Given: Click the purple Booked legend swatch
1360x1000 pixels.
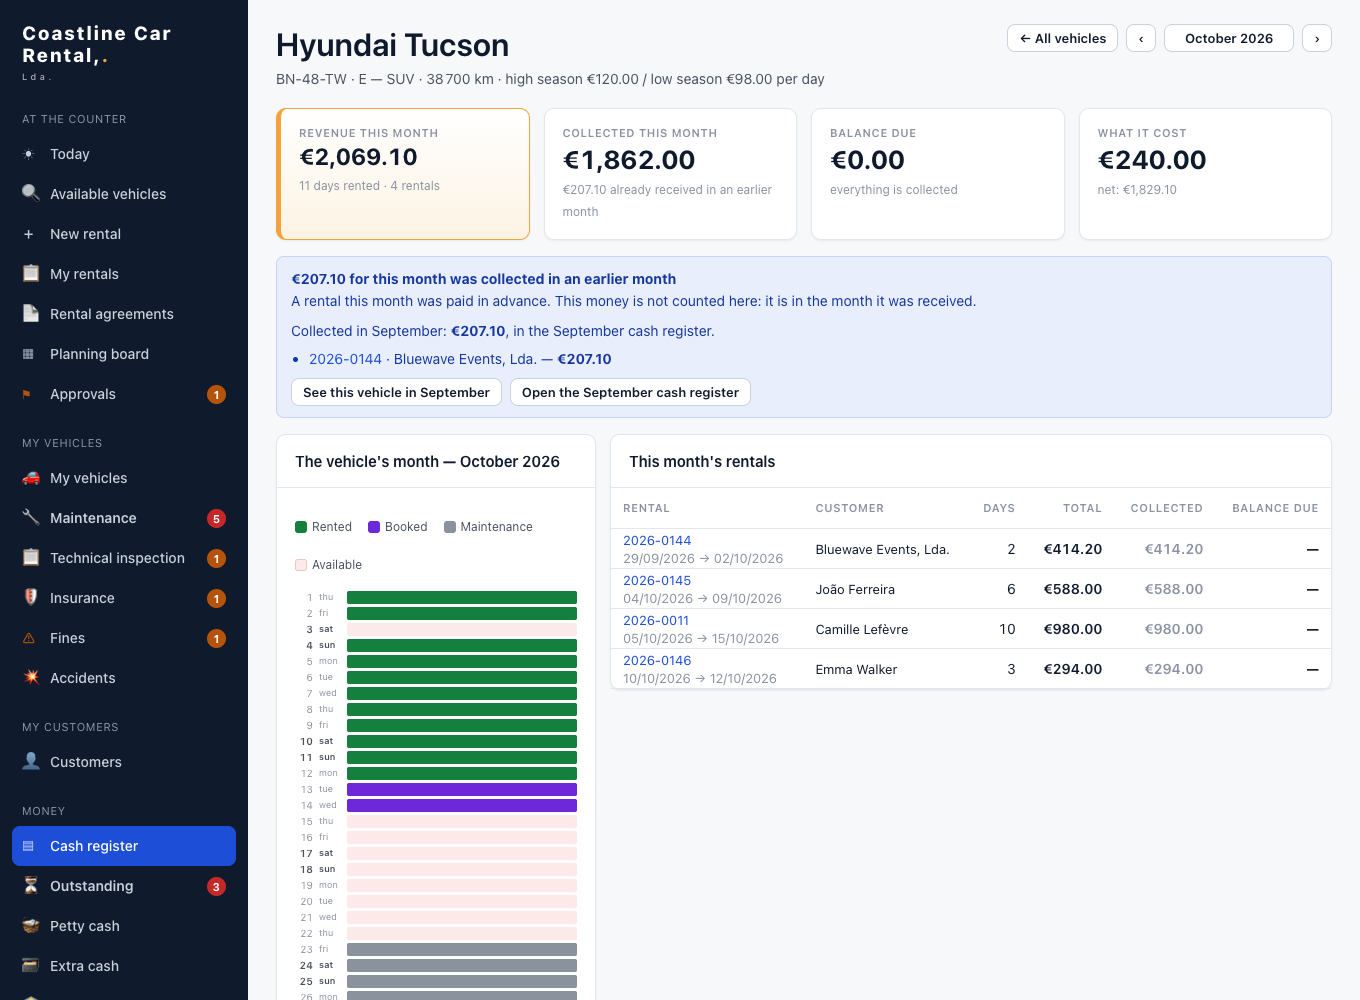Looking at the screenshot, I should (x=374, y=527).
